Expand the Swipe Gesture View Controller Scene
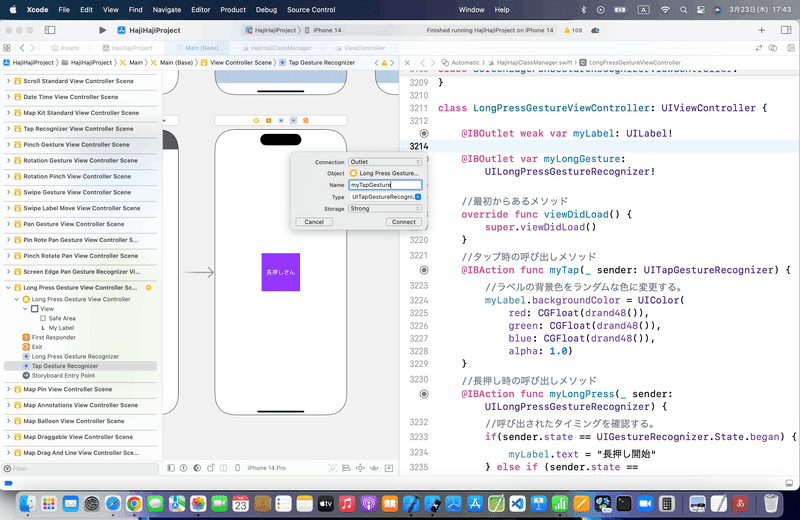Viewport: 800px width, 520px height. point(8,192)
